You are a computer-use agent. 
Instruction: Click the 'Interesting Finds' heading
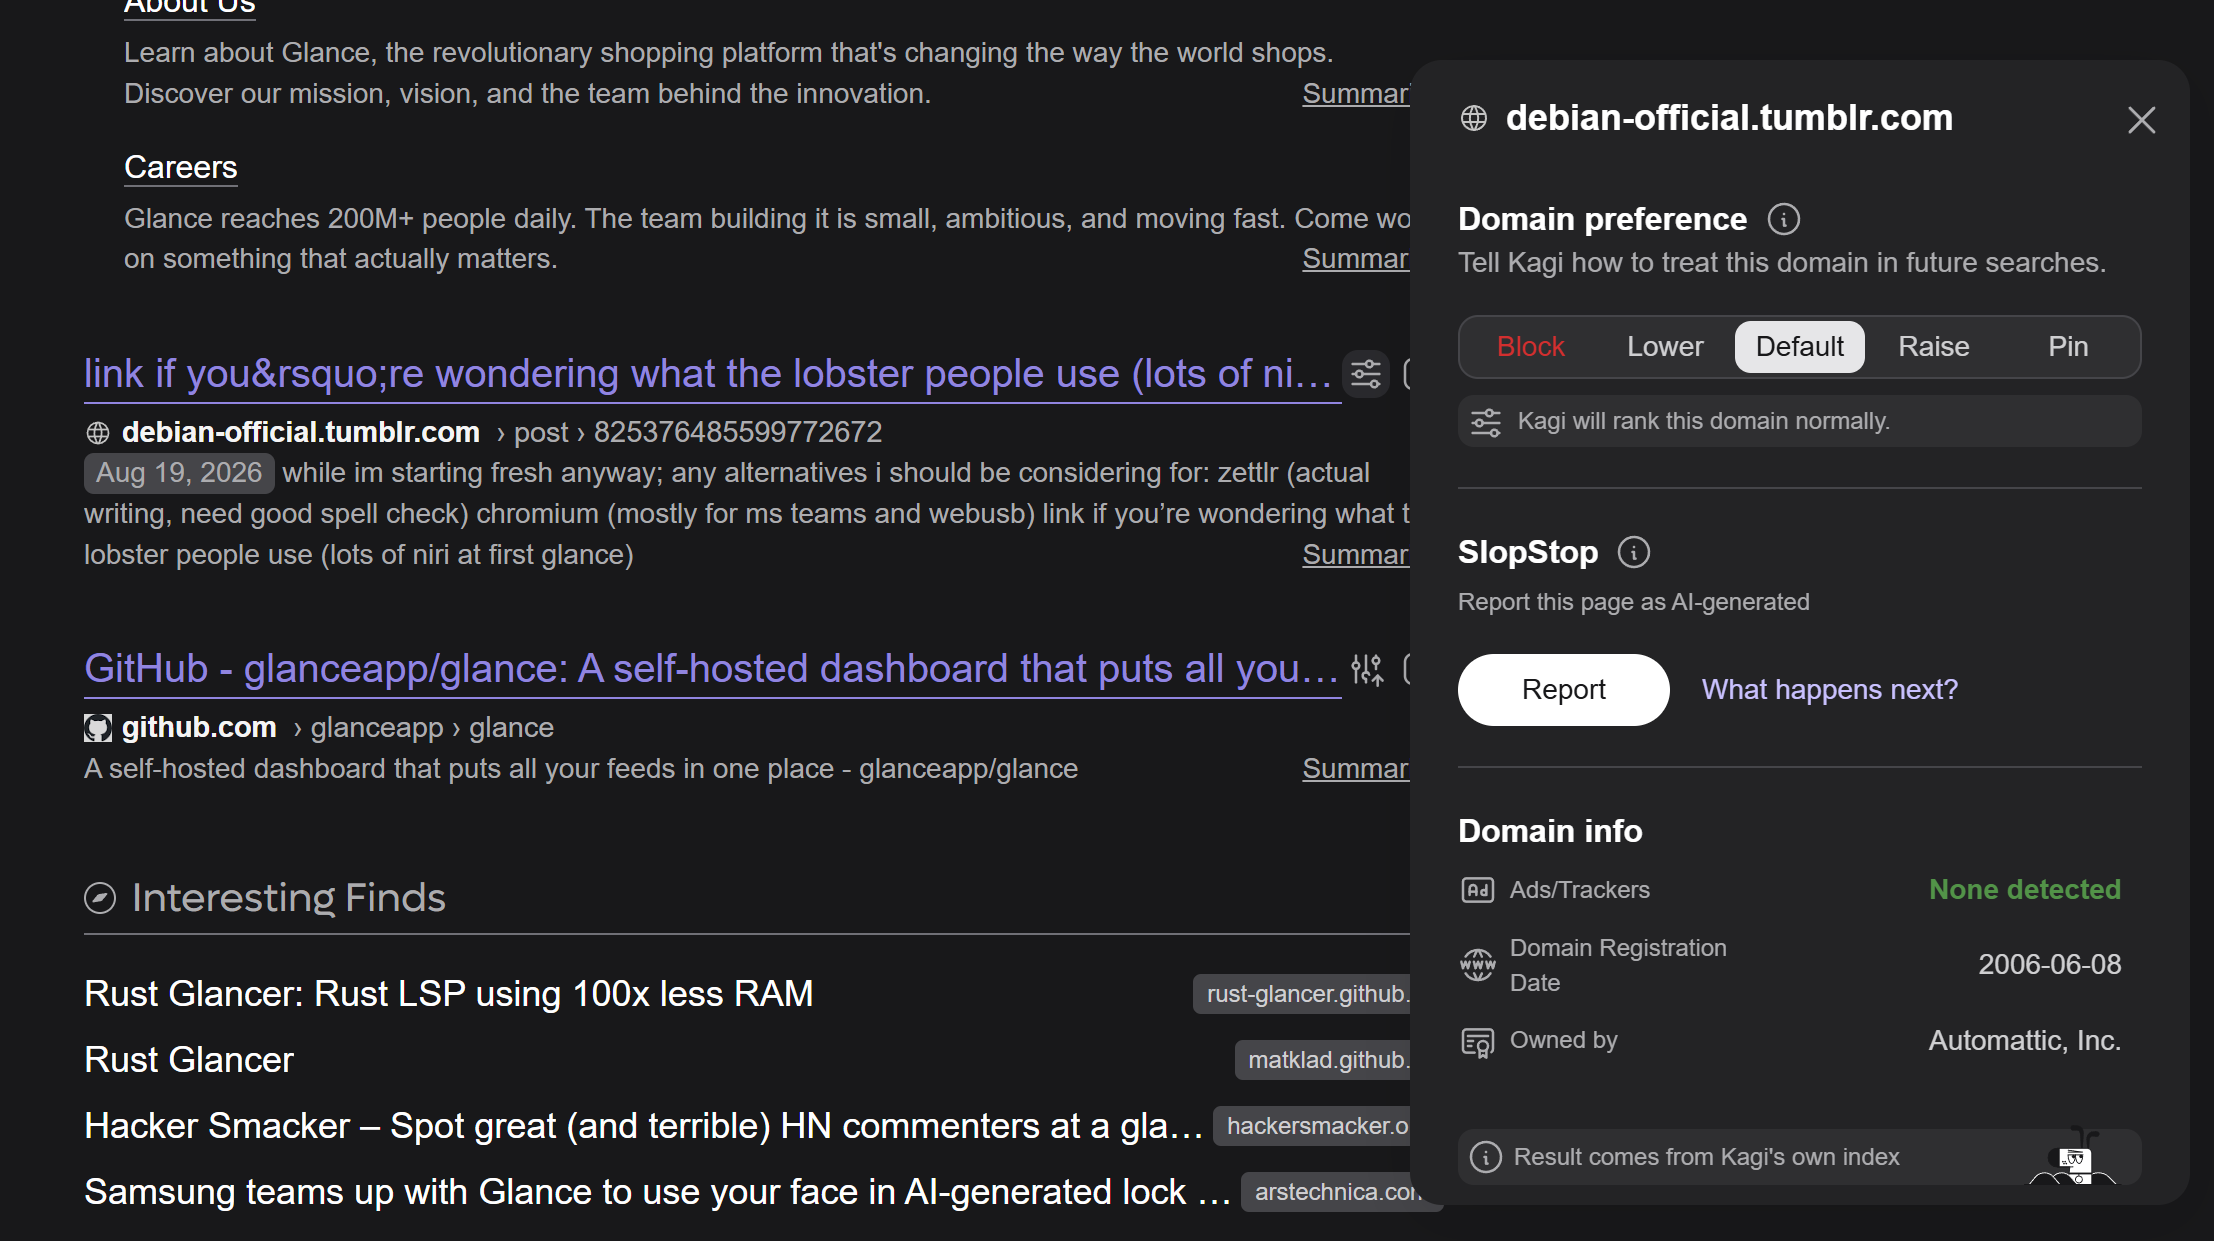[289, 898]
